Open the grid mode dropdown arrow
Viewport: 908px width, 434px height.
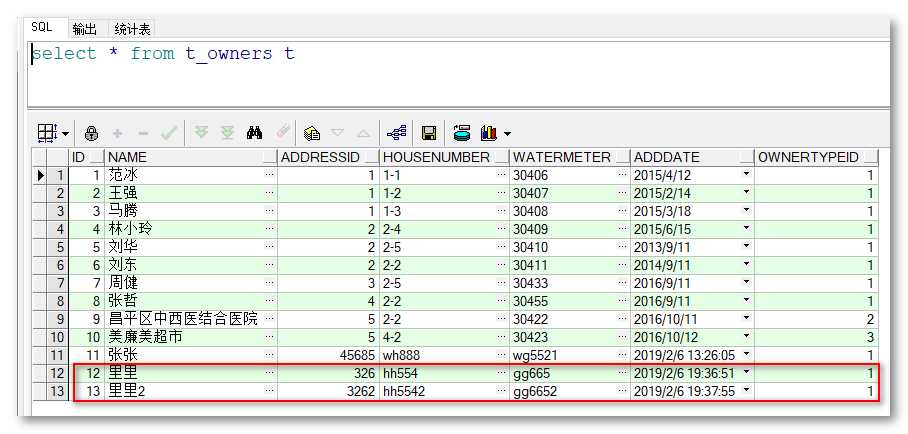64,134
